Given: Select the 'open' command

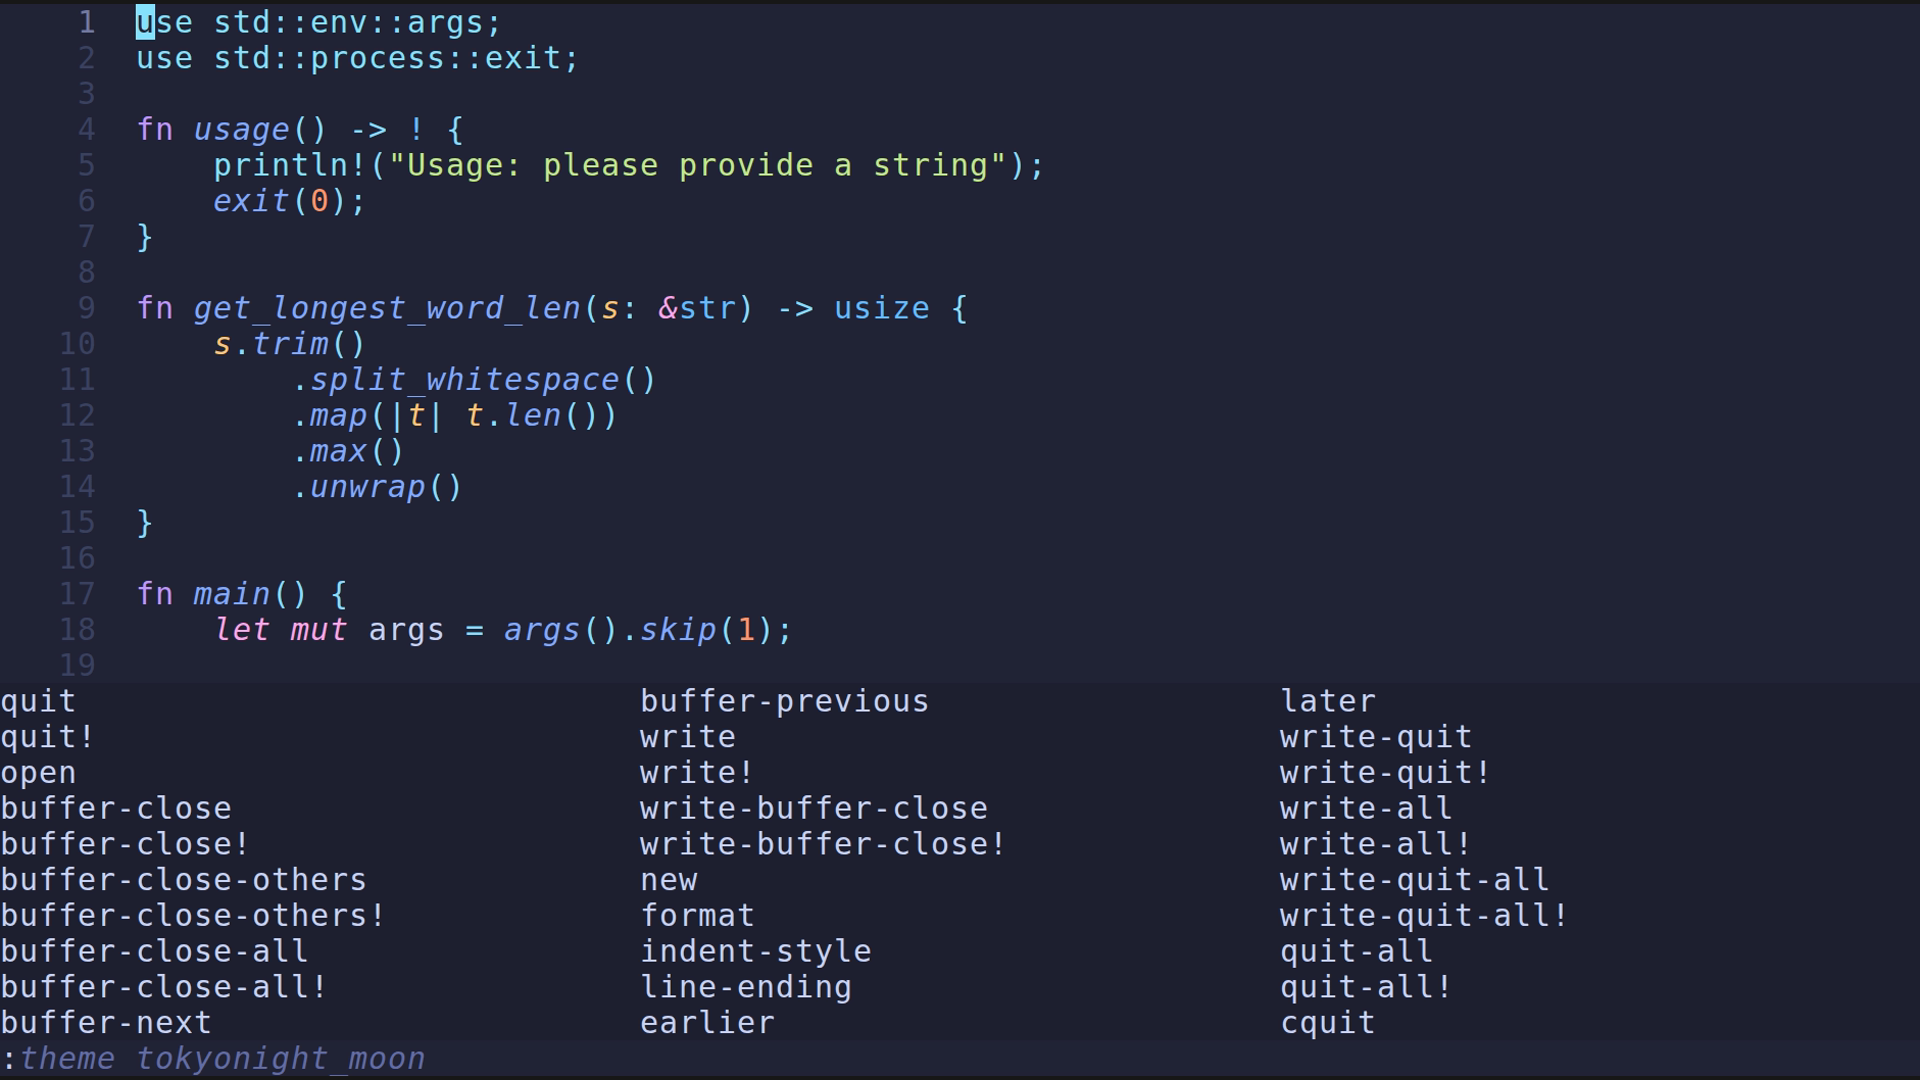Looking at the screenshot, I should click(x=38, y=773).
